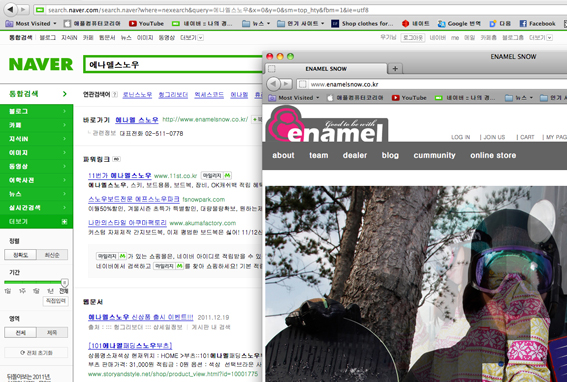The image size is (567, 382).
Task: Open 뉴스 bookmark folder in Naver window
Action: tap(256, 24)
